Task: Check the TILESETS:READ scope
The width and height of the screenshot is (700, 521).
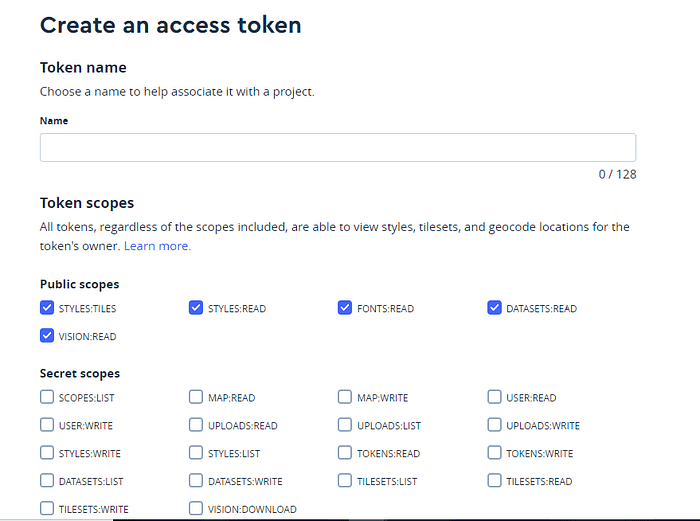Action: click(494, 480)
